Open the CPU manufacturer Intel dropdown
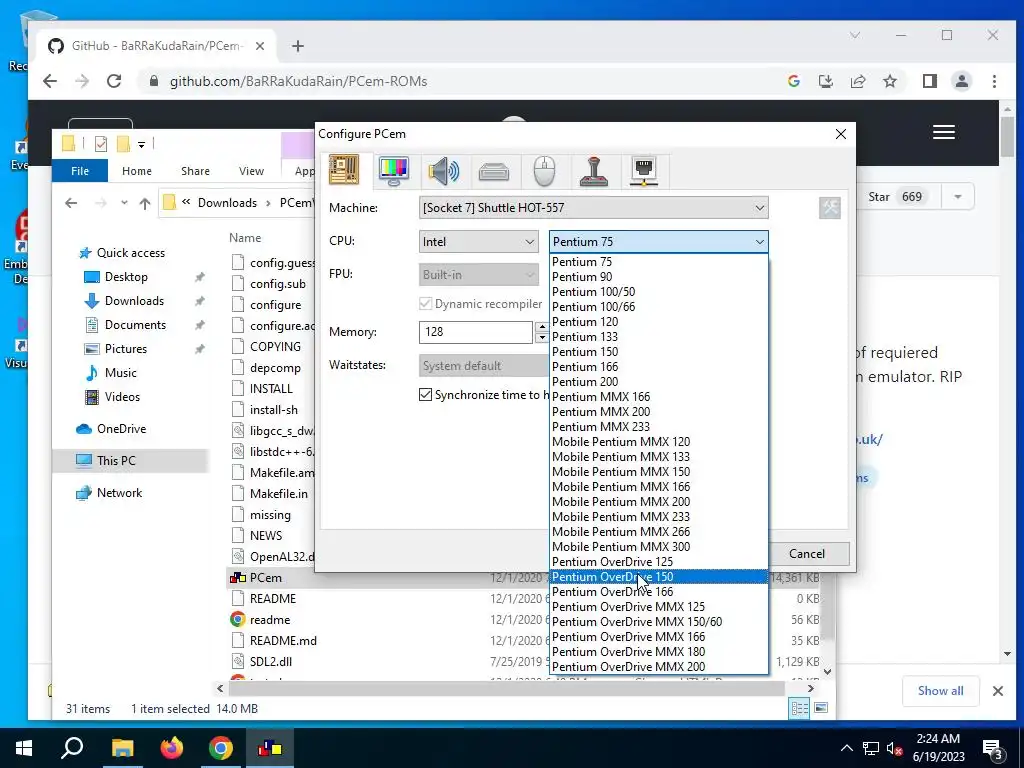1024x768 pixels. pos(479,242)
